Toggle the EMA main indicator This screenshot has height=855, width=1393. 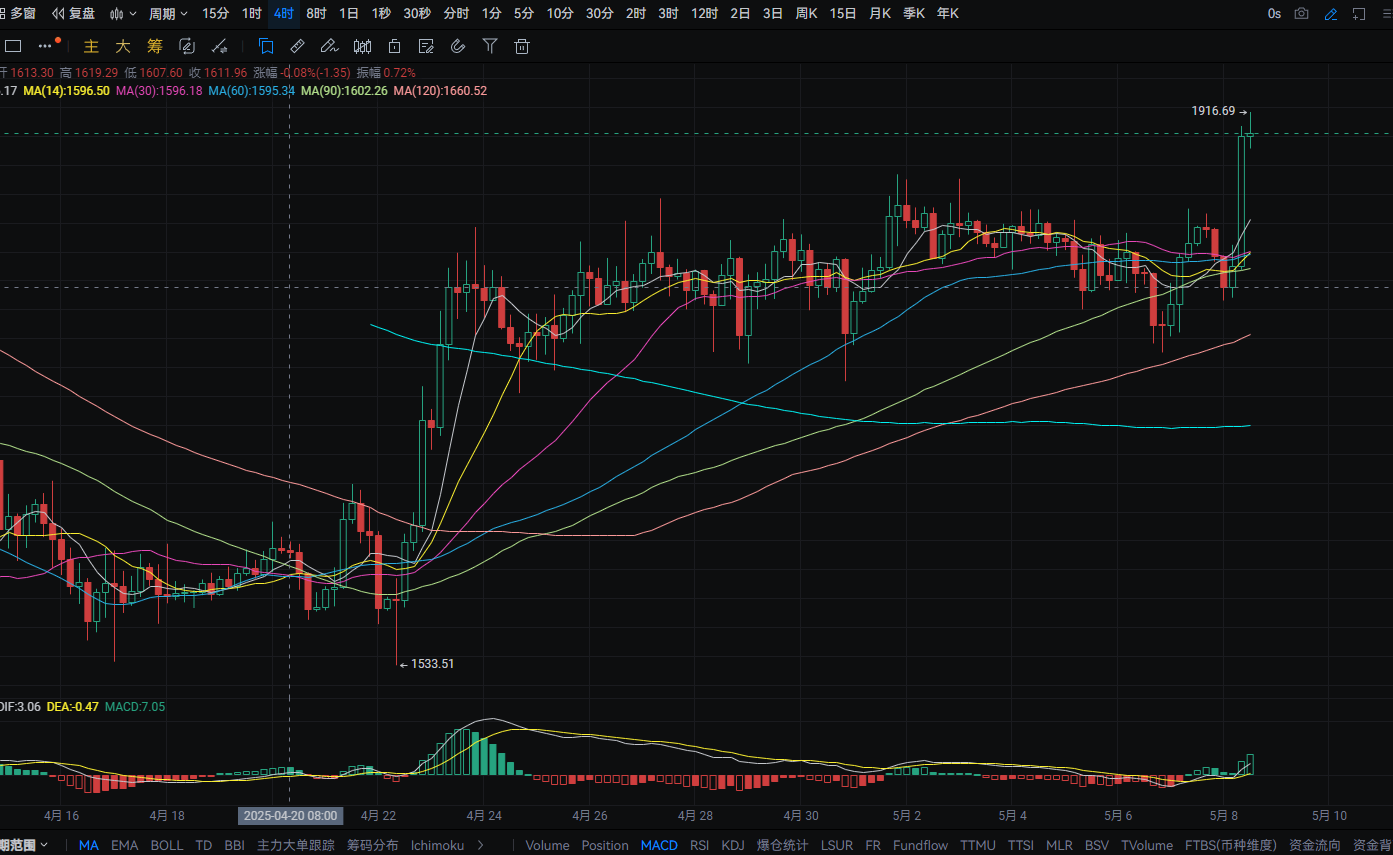[x=125, y=845]
